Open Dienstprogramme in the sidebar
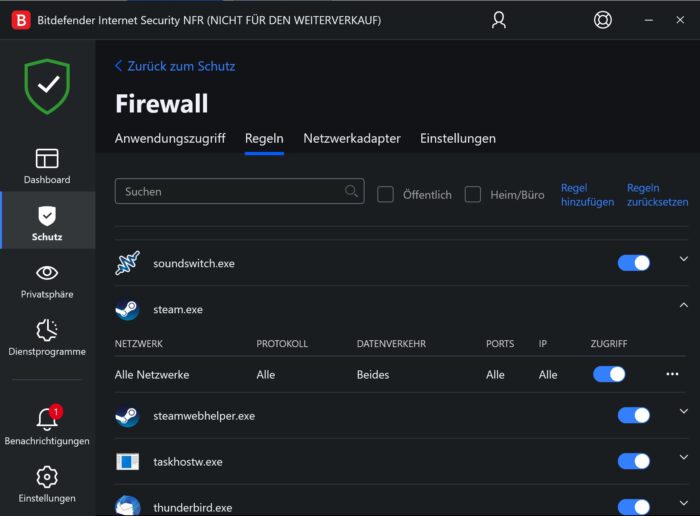Viewport: 700px width, 516px height. (47, 337)
